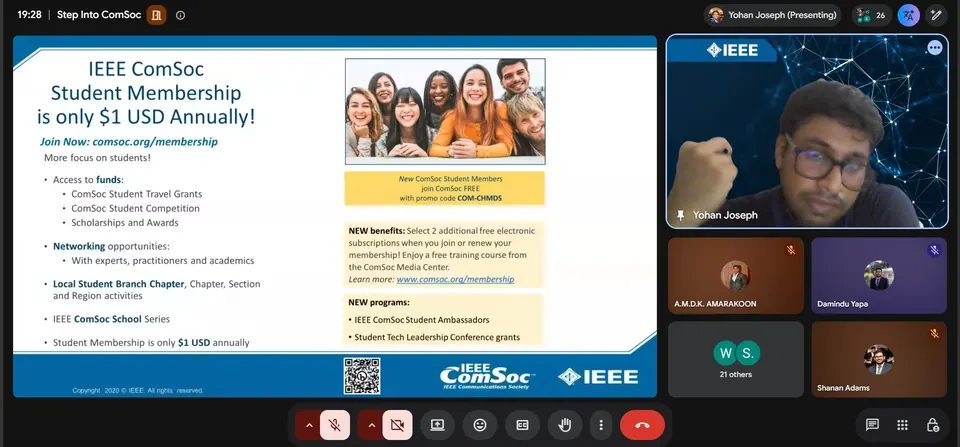This screenshot has width=960, height=447.
Task: Select Shanan Adams participant tile
Action: (879, 359)
